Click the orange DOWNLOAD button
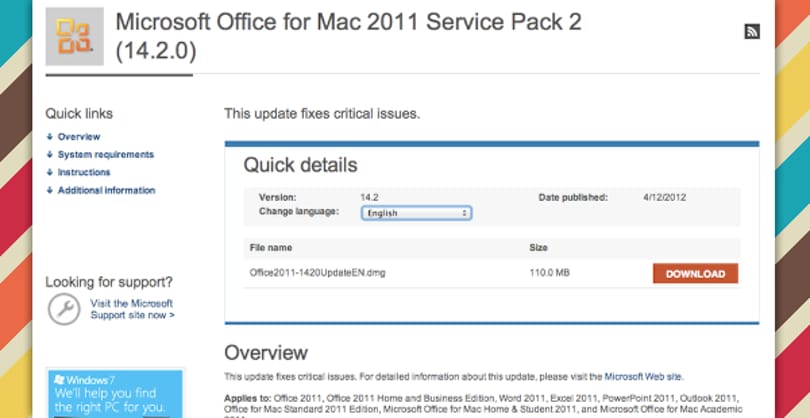The height and width of the screenshot is (418, 810). pos(695,274)
